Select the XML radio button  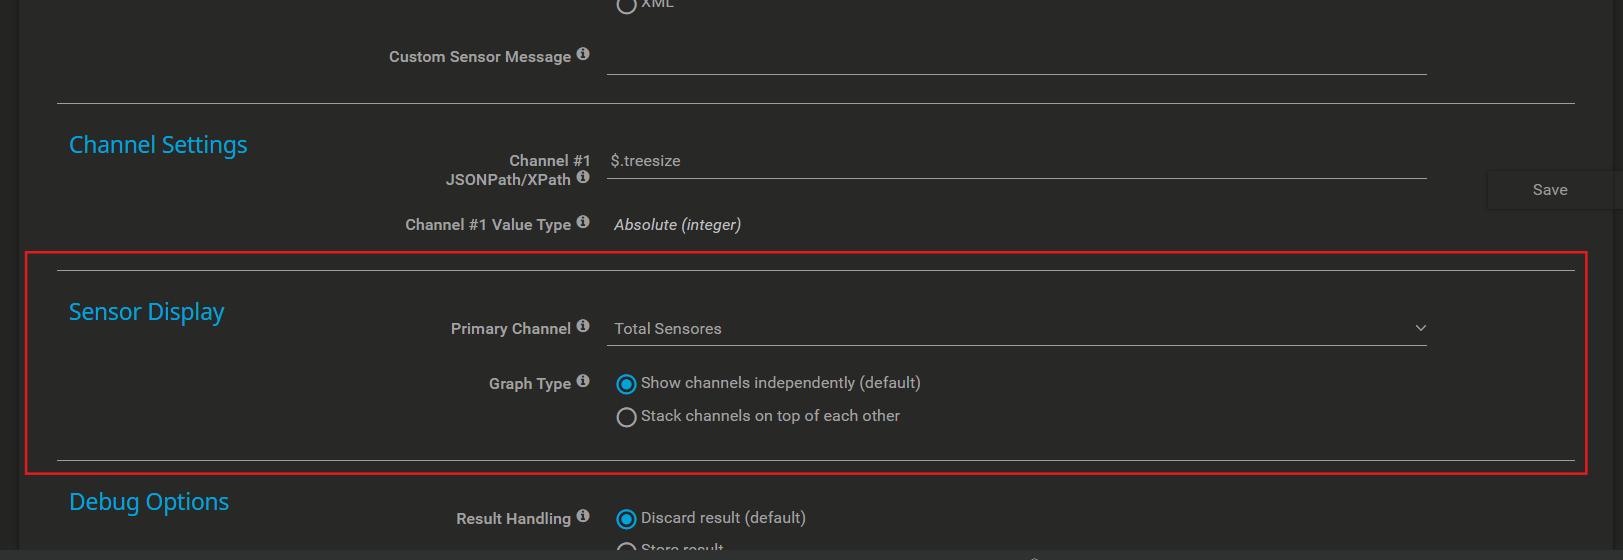[x=626, y=5]
